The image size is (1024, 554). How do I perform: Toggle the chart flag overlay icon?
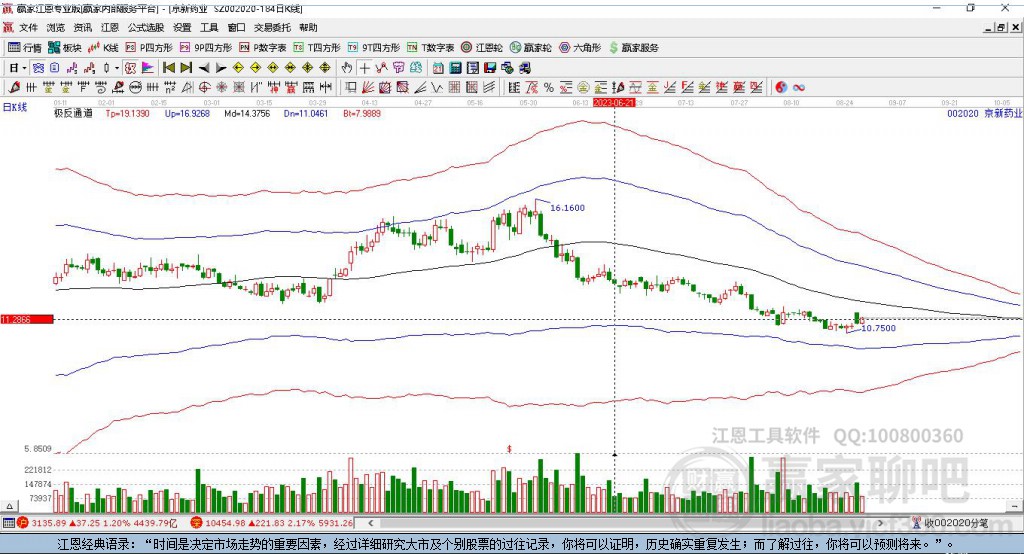tap(148, 68)
